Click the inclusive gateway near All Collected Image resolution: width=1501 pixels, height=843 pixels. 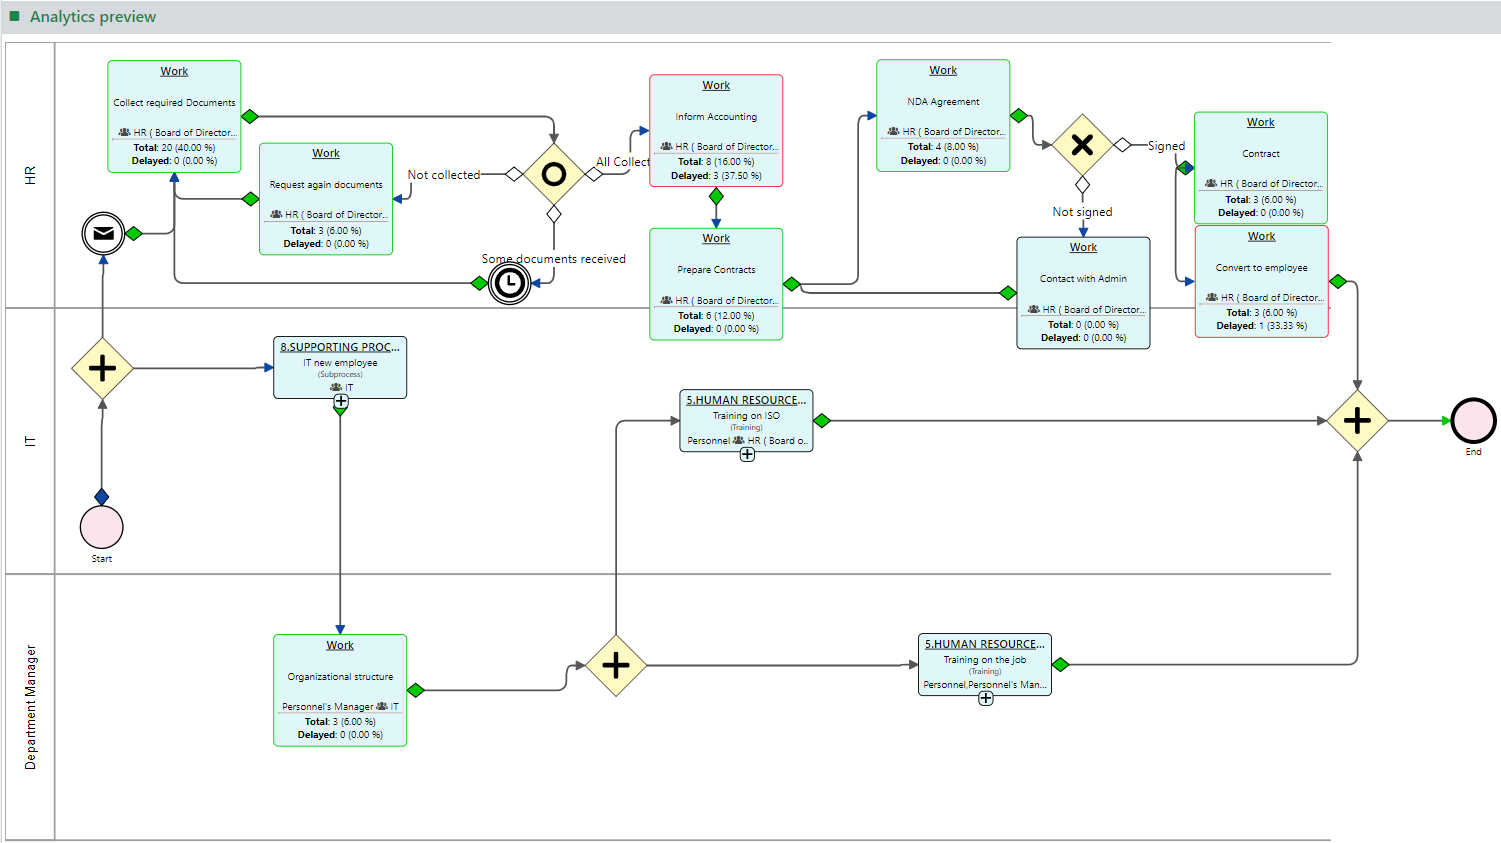pos(555,174)
